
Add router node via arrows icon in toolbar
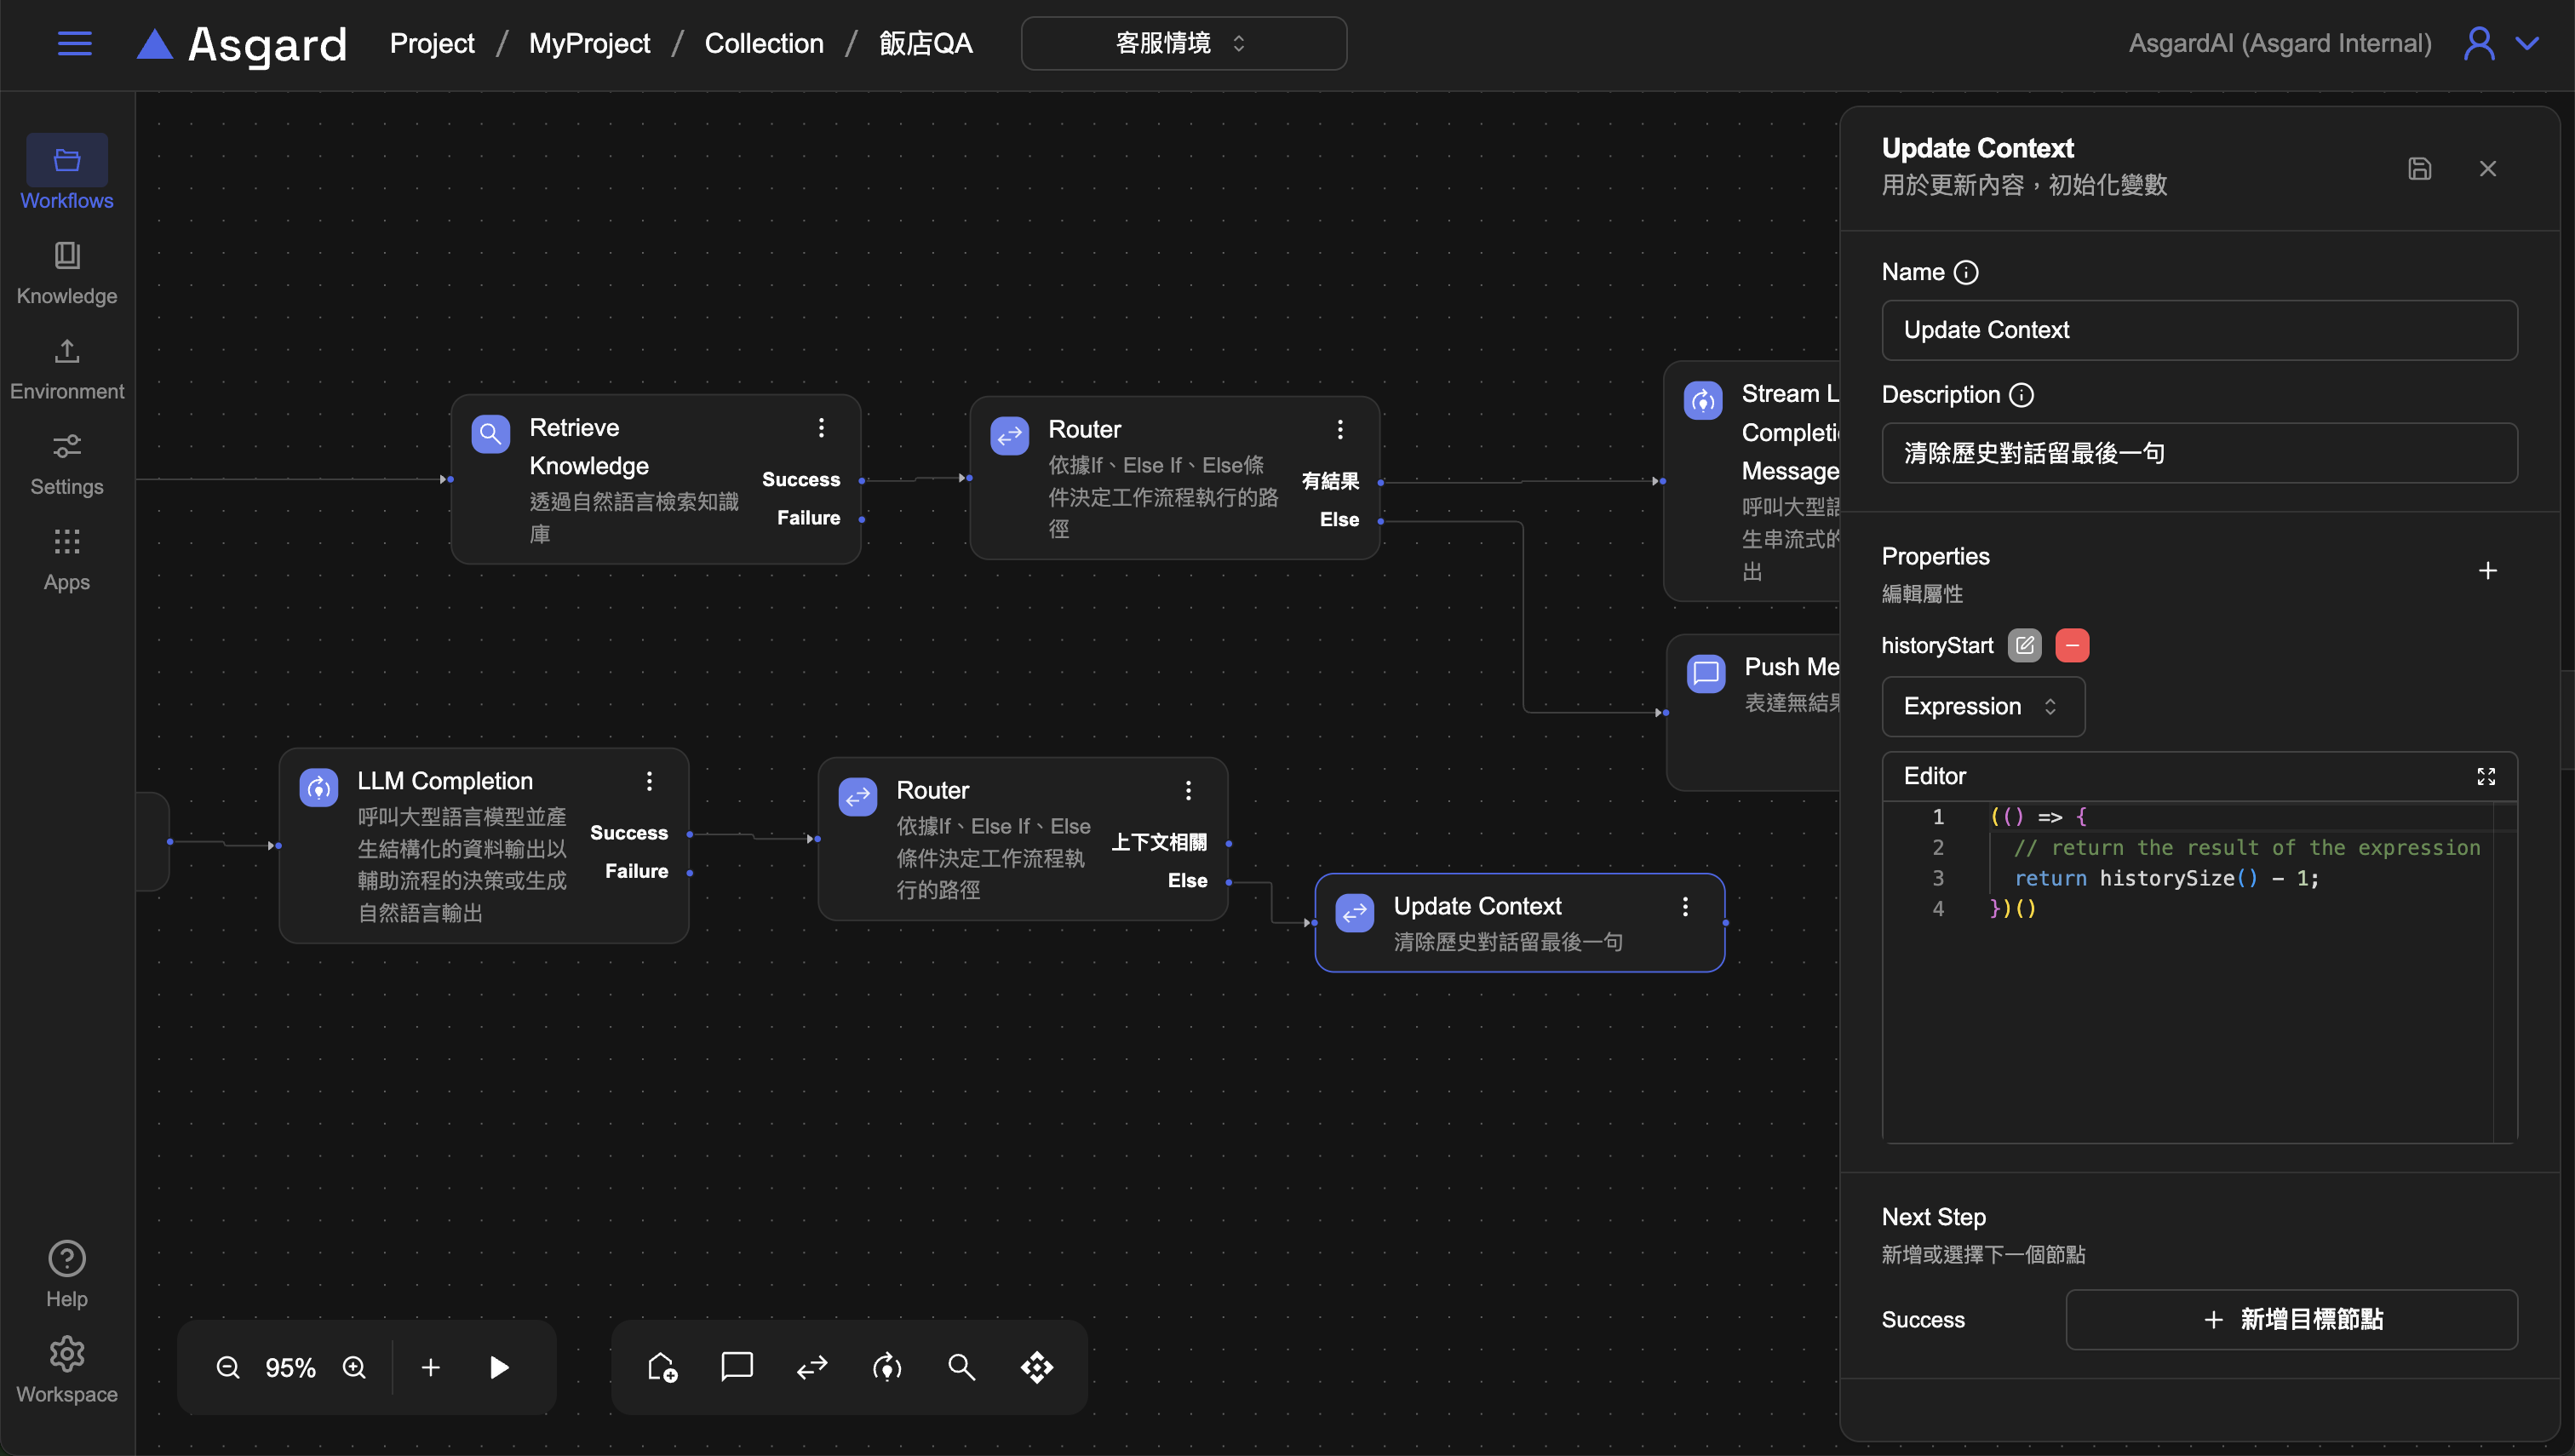[x=812, y=1367]
